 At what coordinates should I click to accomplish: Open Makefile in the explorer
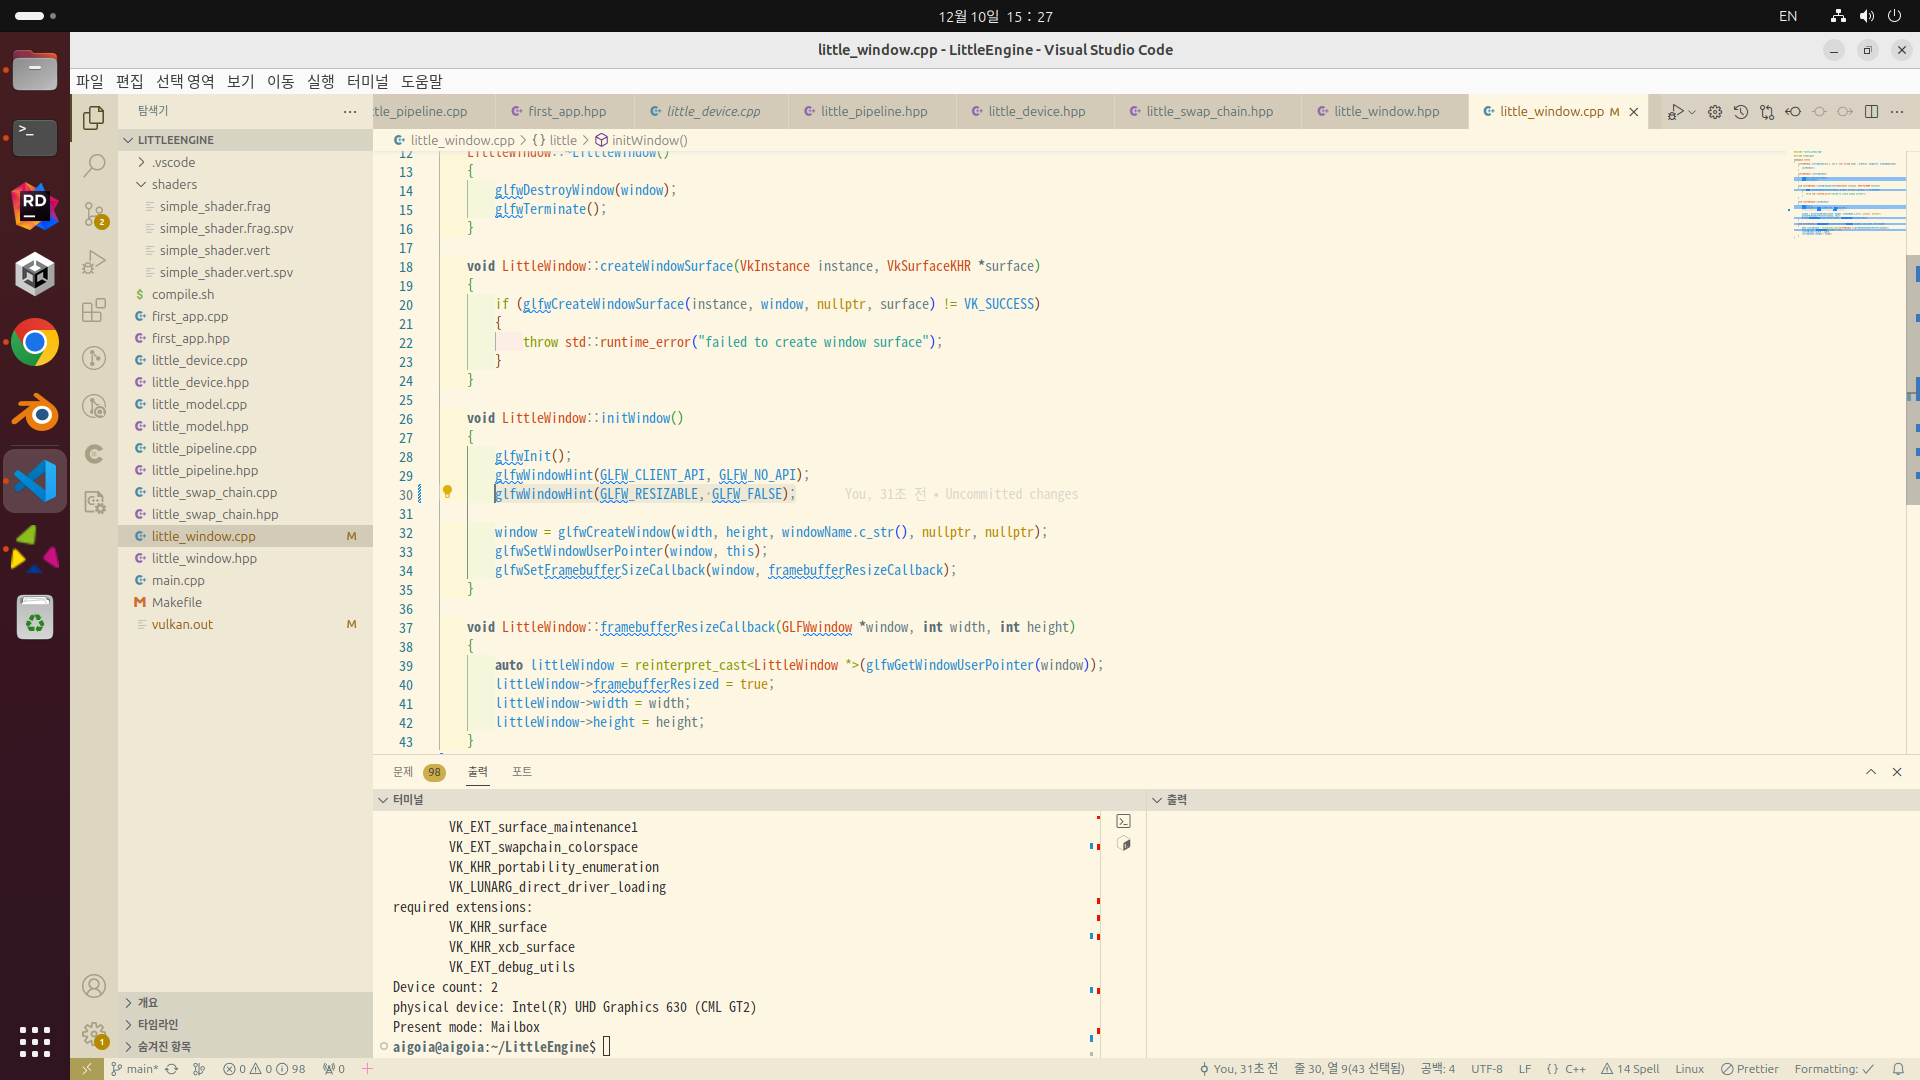coord(245,602)
